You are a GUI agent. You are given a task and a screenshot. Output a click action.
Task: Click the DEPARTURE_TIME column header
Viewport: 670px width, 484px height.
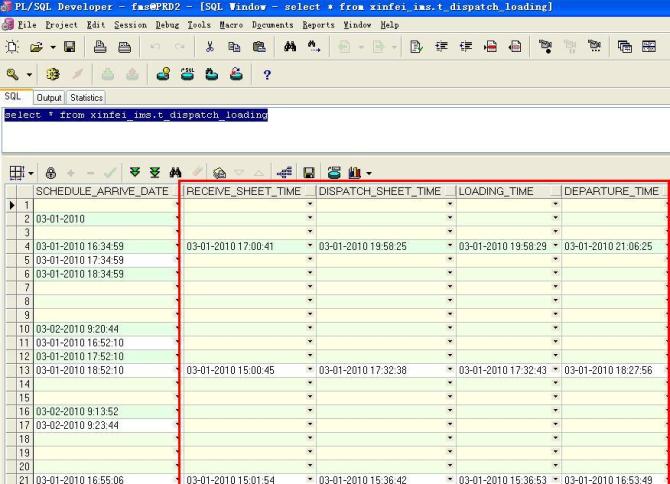[611, 191]
